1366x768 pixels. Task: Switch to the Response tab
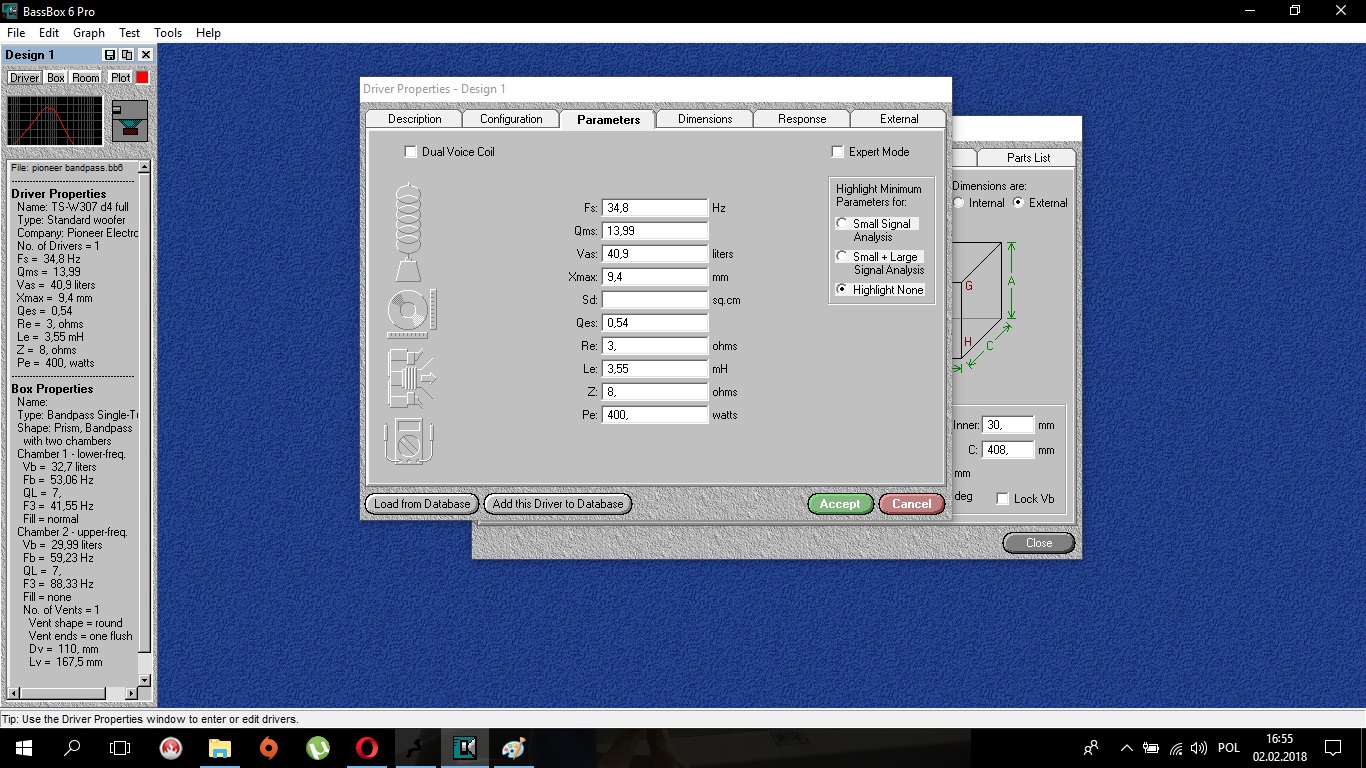tap(802, 119)
